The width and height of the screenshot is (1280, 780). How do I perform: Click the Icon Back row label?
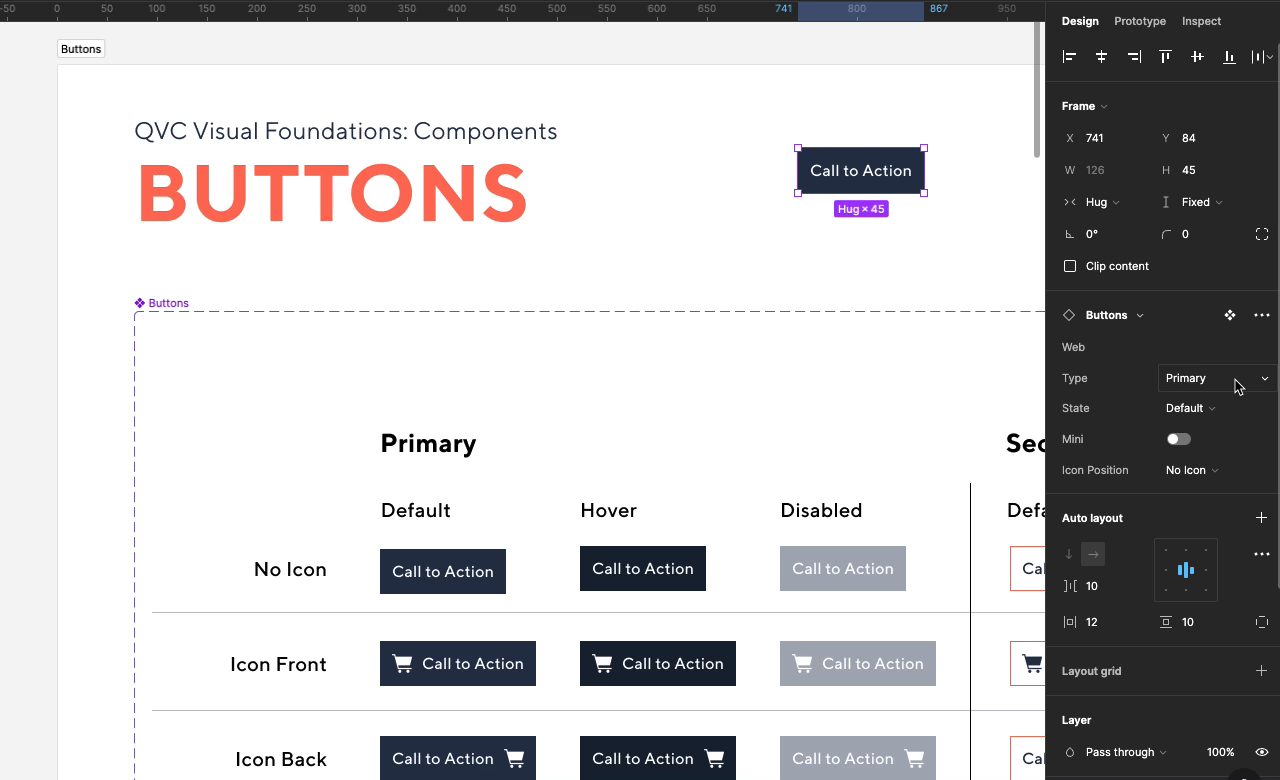tap(281, 759)
